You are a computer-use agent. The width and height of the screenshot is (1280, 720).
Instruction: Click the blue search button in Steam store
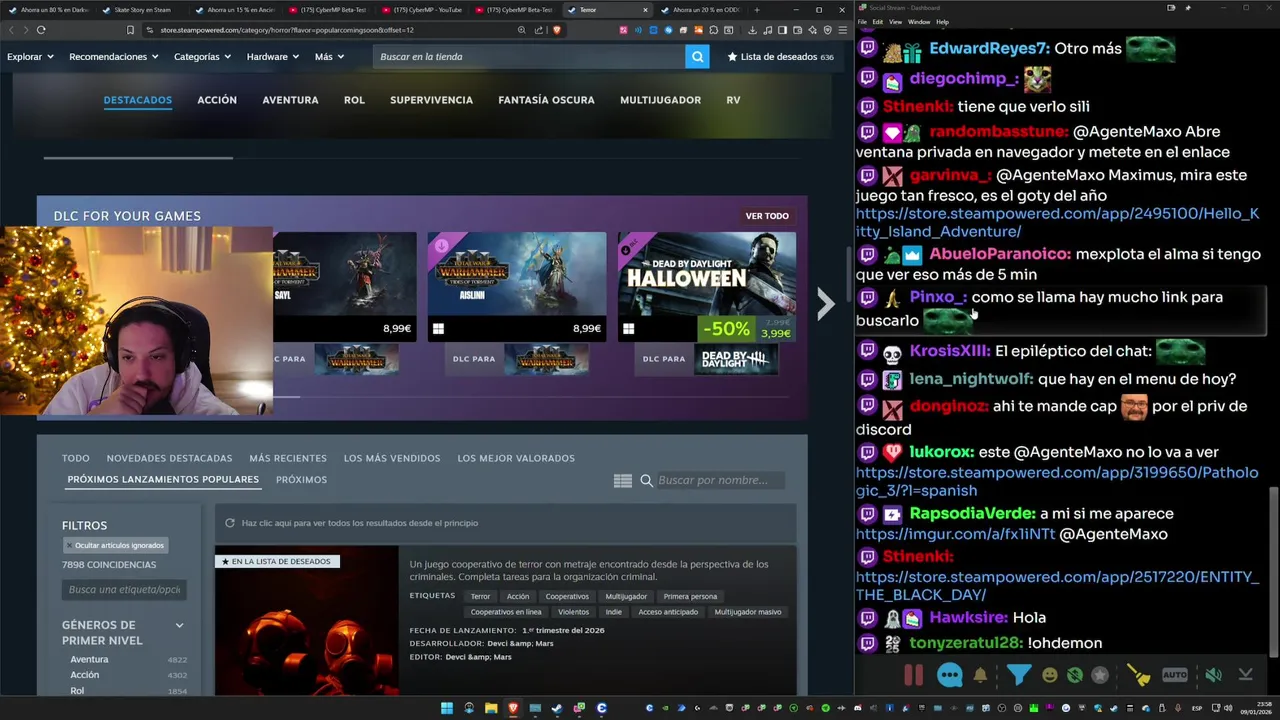697,57
